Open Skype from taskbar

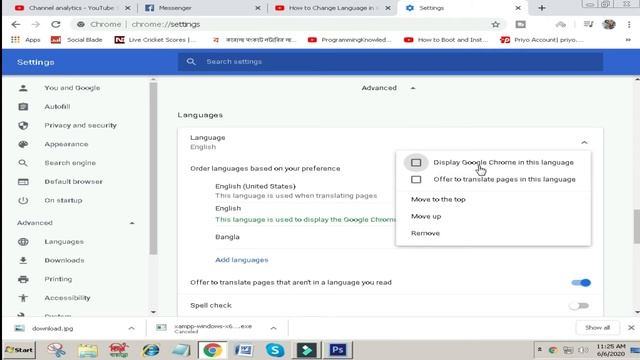click(275, 350)
